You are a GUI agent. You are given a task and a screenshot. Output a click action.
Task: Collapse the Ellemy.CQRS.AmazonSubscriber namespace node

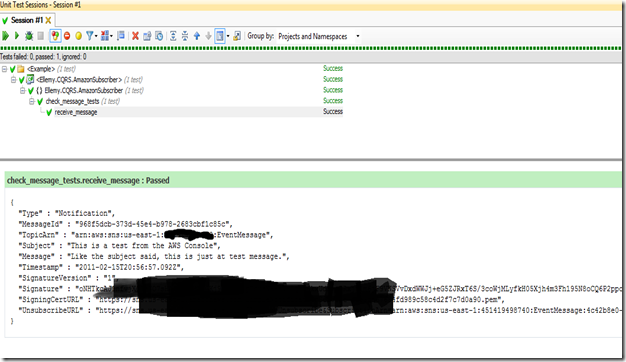click(23, 91)
